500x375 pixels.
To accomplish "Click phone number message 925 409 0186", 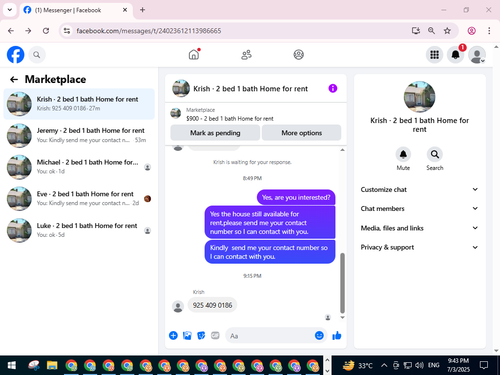I will point(212,305).
